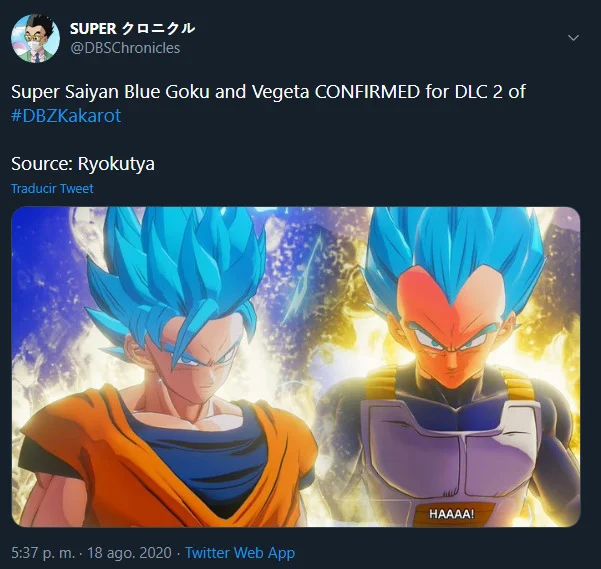Open the SUPER クロニクル display name
Viewport: 601px width, 569px height.
[133, 28]
